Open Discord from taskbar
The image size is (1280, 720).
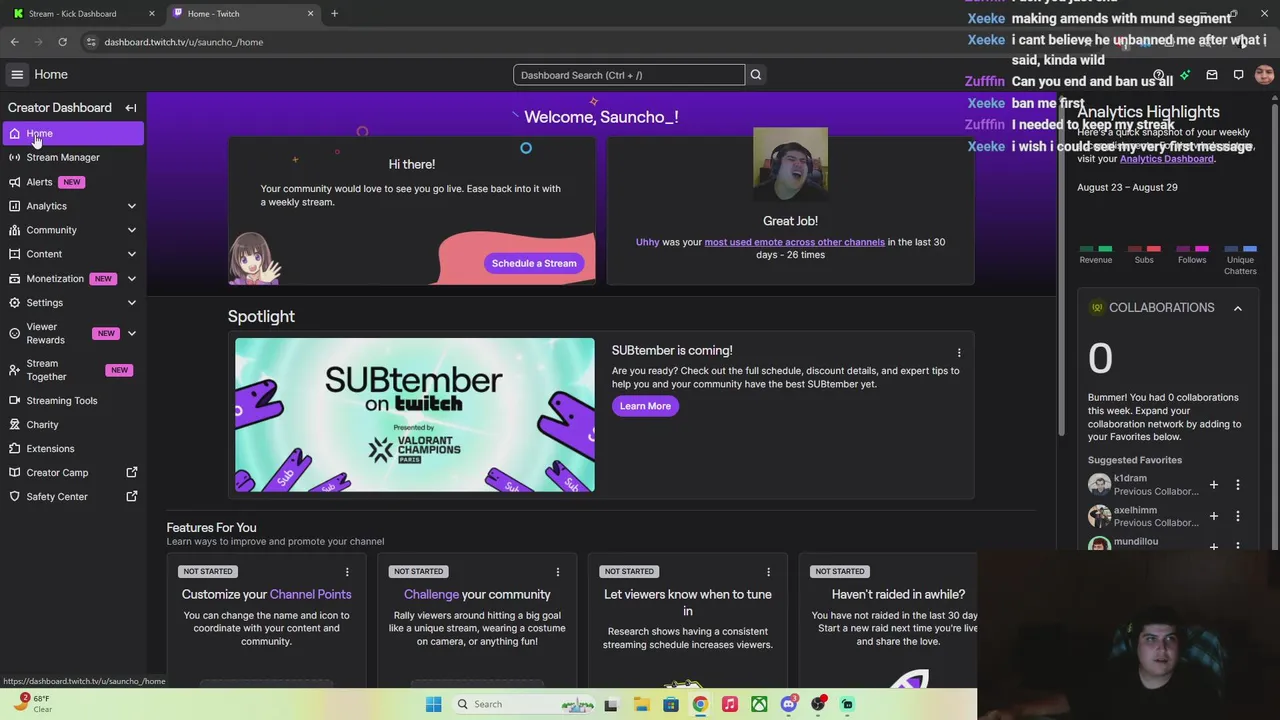(x=788, y=704)
